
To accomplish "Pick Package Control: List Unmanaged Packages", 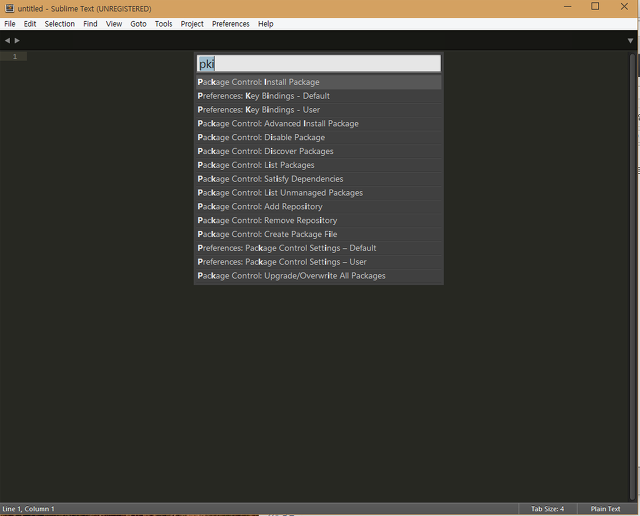I will (x=319, y=193).
